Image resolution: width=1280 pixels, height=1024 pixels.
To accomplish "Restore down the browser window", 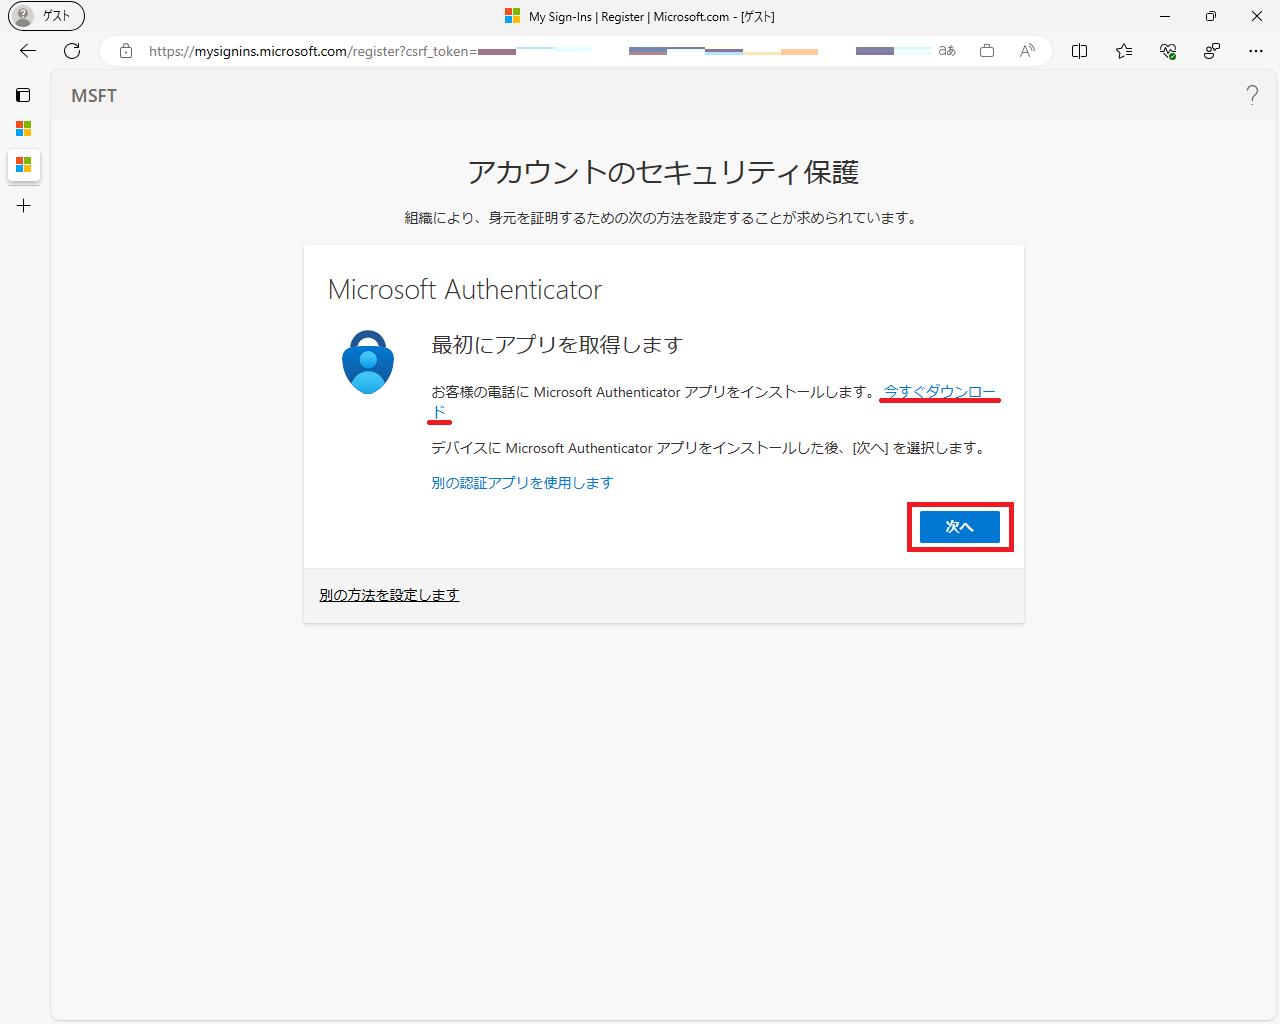I will pos(1211,16).
